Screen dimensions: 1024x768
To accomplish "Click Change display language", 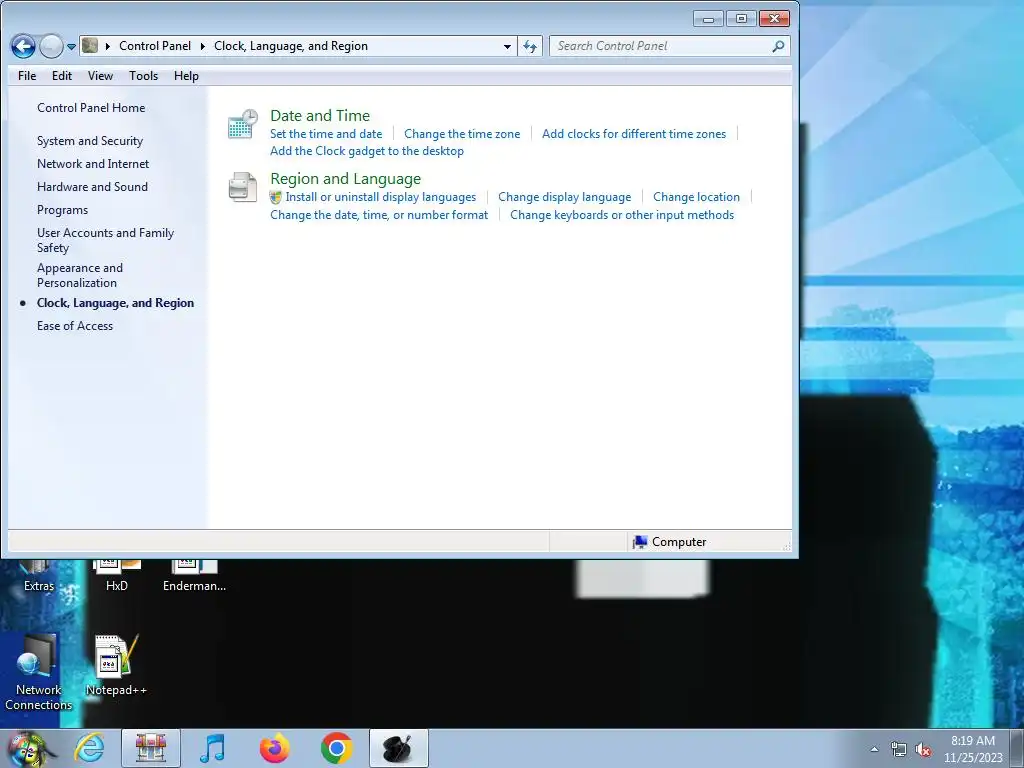I will point(564,197).
